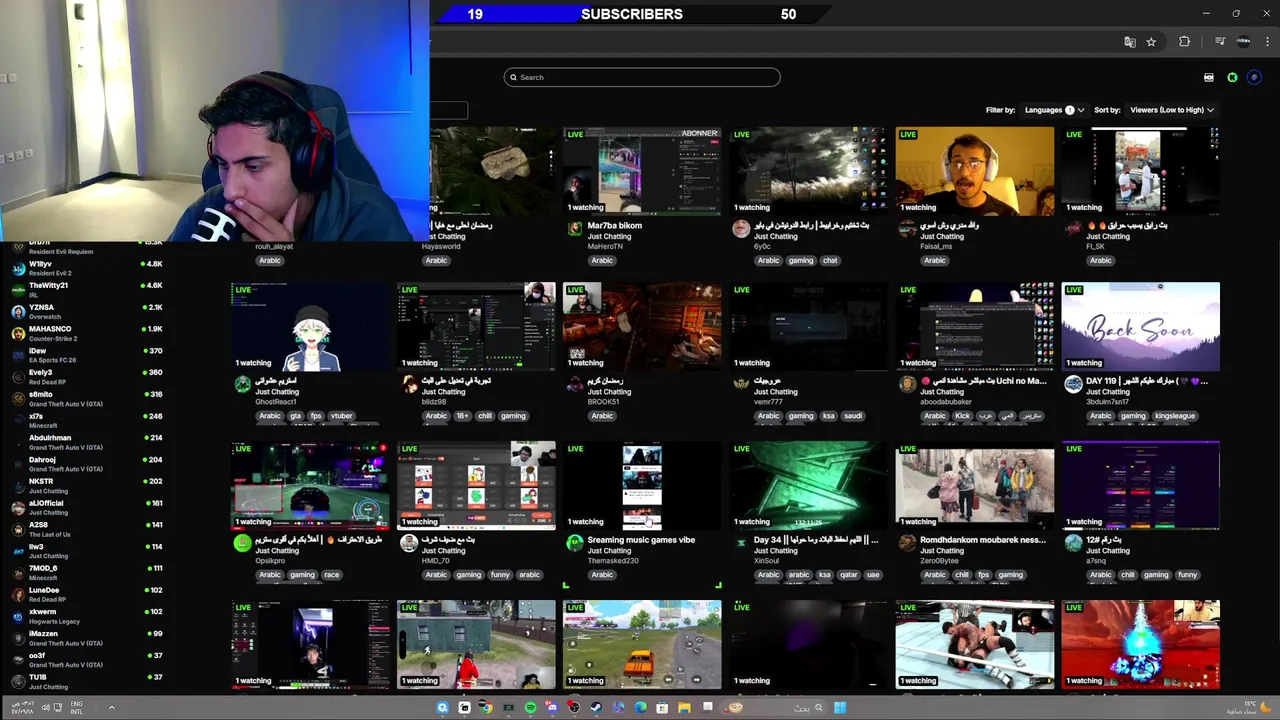1280x720 pixels.
Task: Open the Chrome three-dot menu
Action: coord(1266,42)
